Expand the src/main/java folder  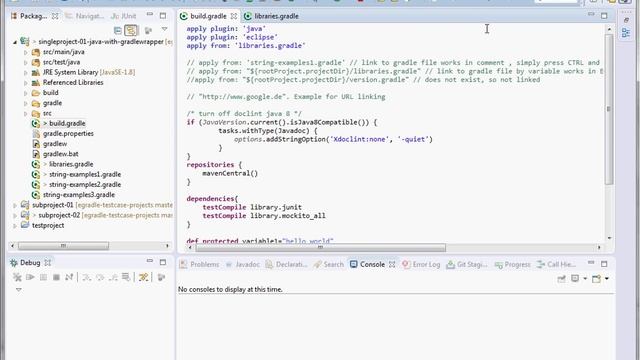point(25,52)
